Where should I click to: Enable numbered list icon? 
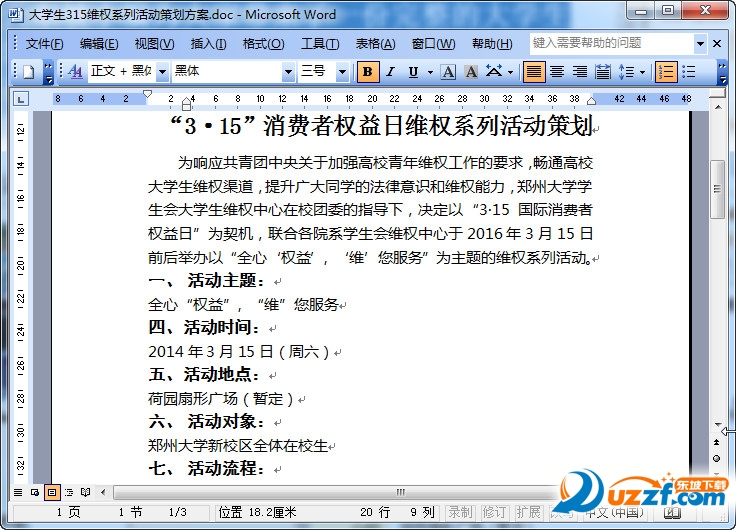pos(666,72)
